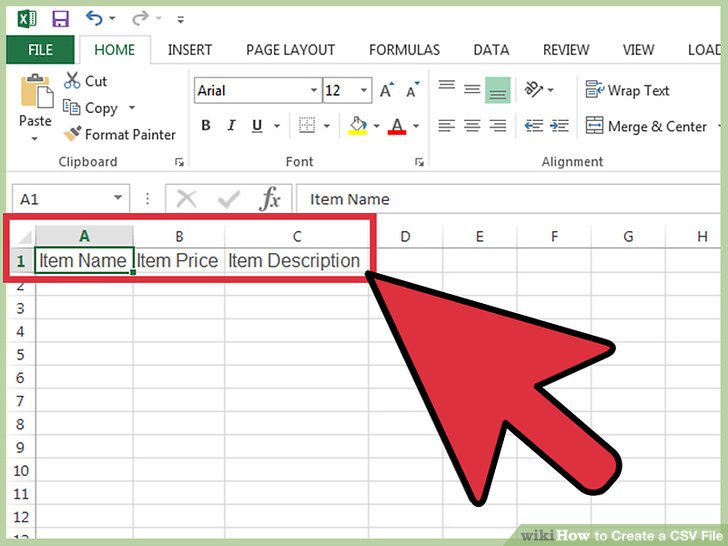Screen dimensions: 728x546
Task: Center text horizontally
Action: pos(472,125)
